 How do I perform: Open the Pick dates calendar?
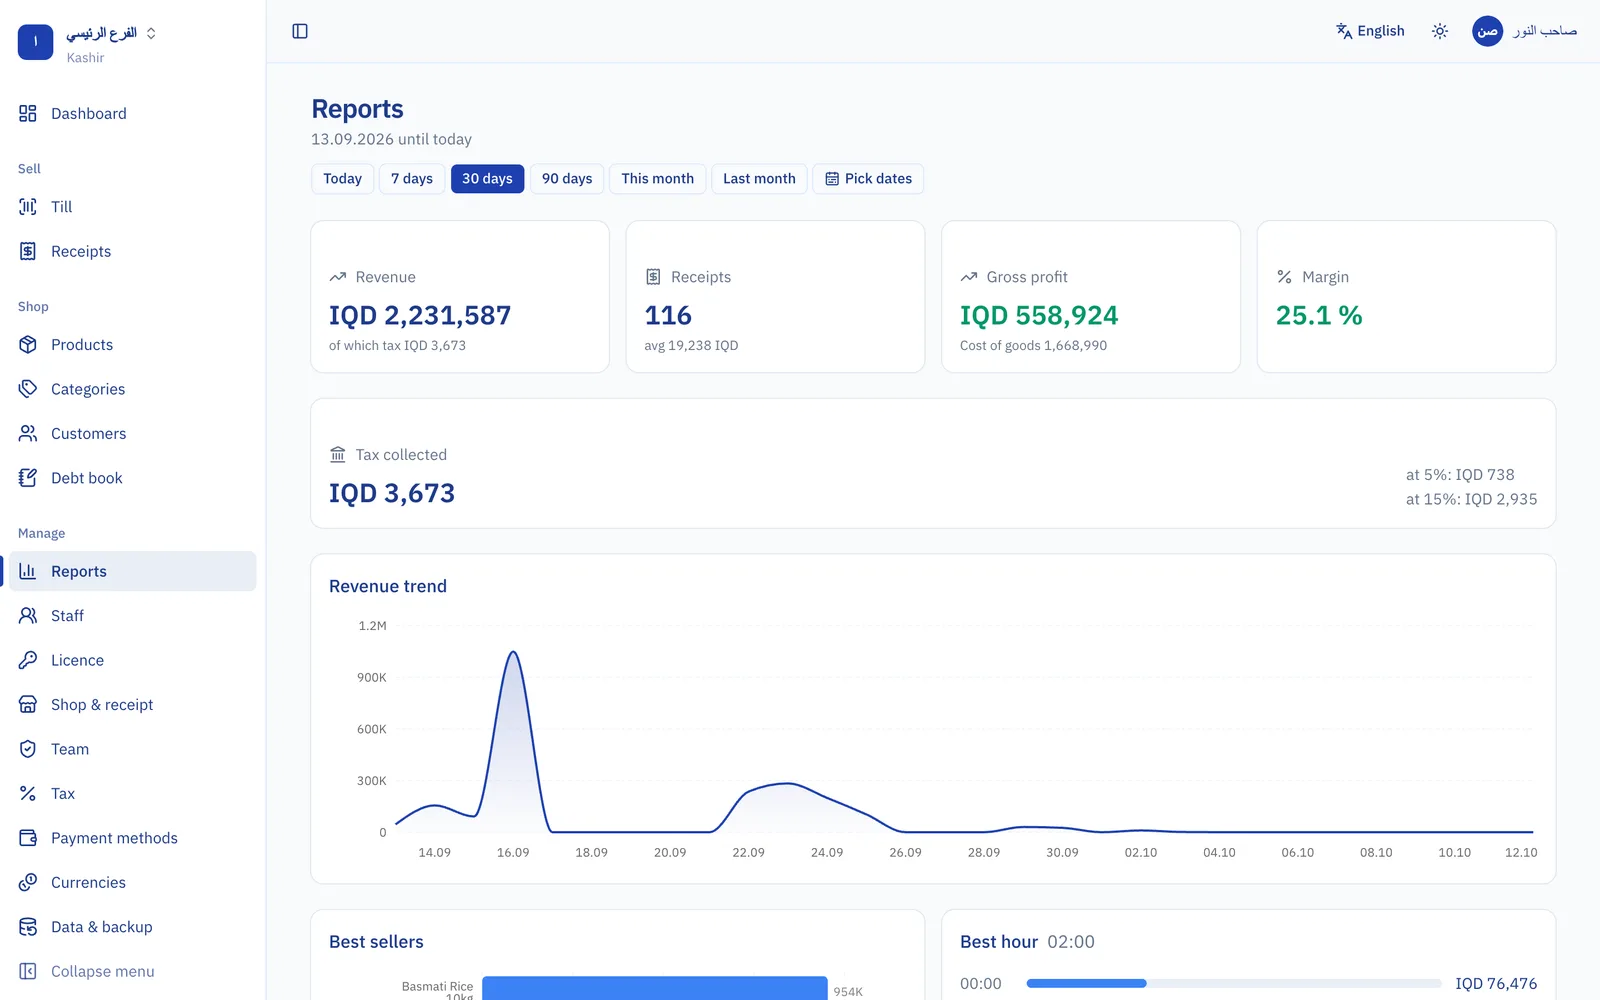(868, 179)
